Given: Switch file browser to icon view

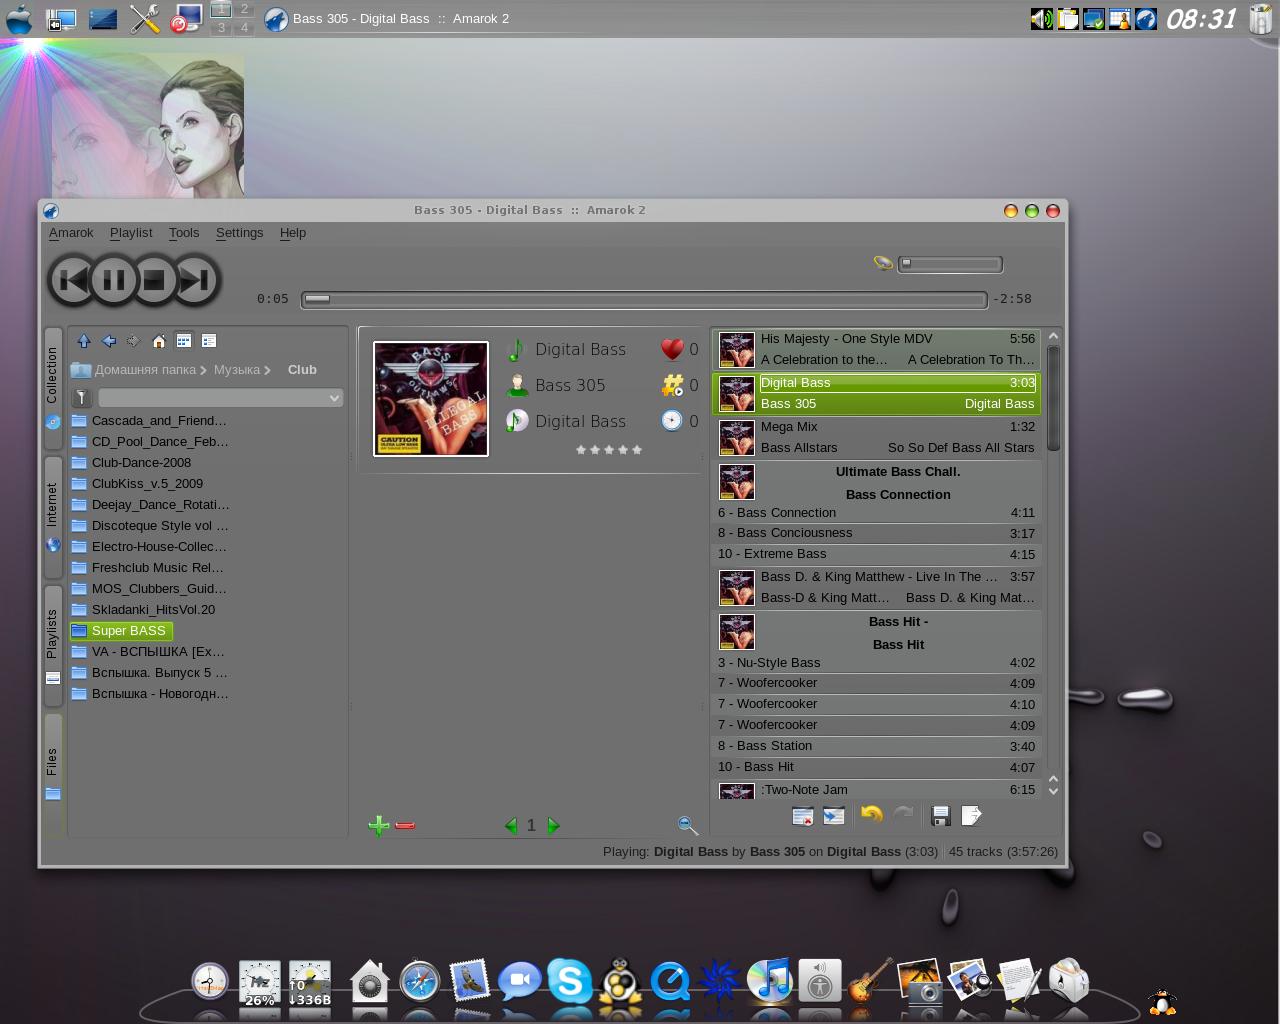Looking at the screenshot, I should tap(184, 341).
